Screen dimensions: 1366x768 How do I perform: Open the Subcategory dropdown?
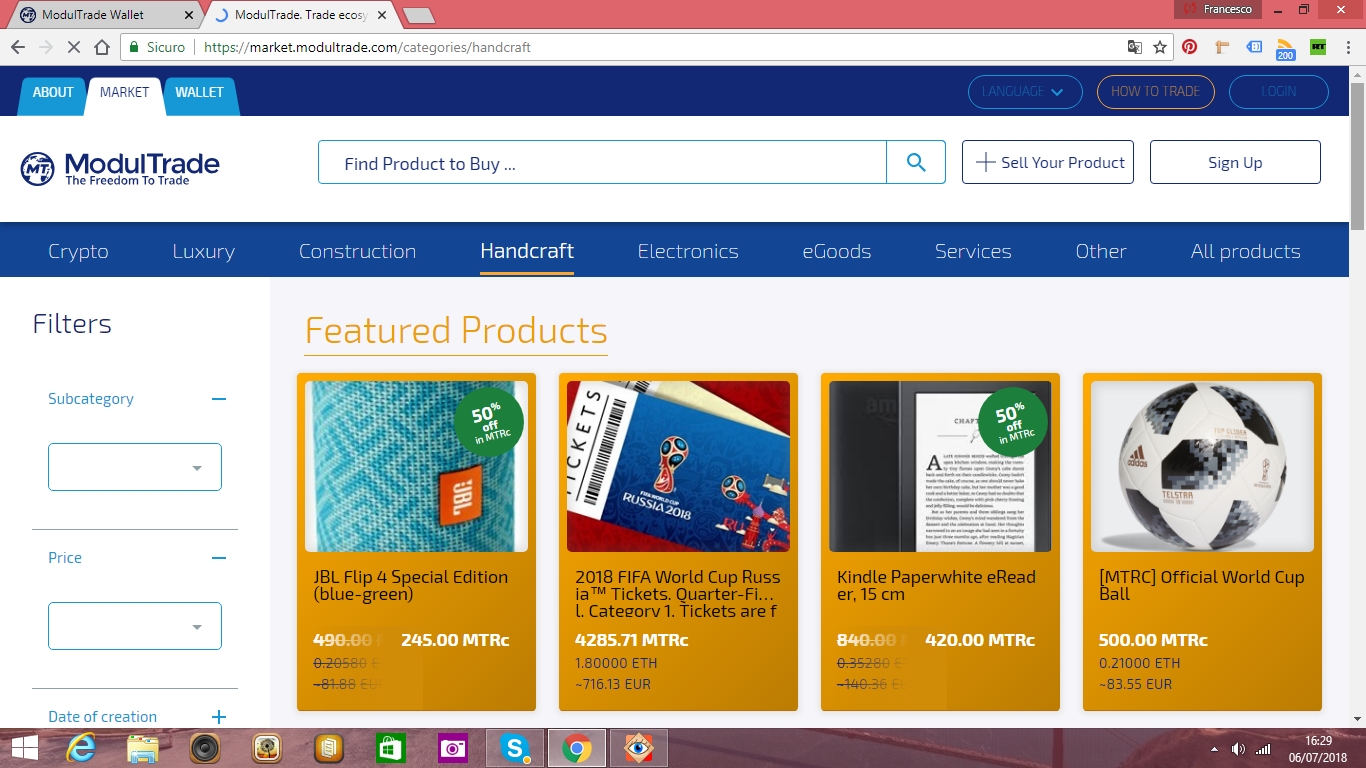(x=135, y=467)
